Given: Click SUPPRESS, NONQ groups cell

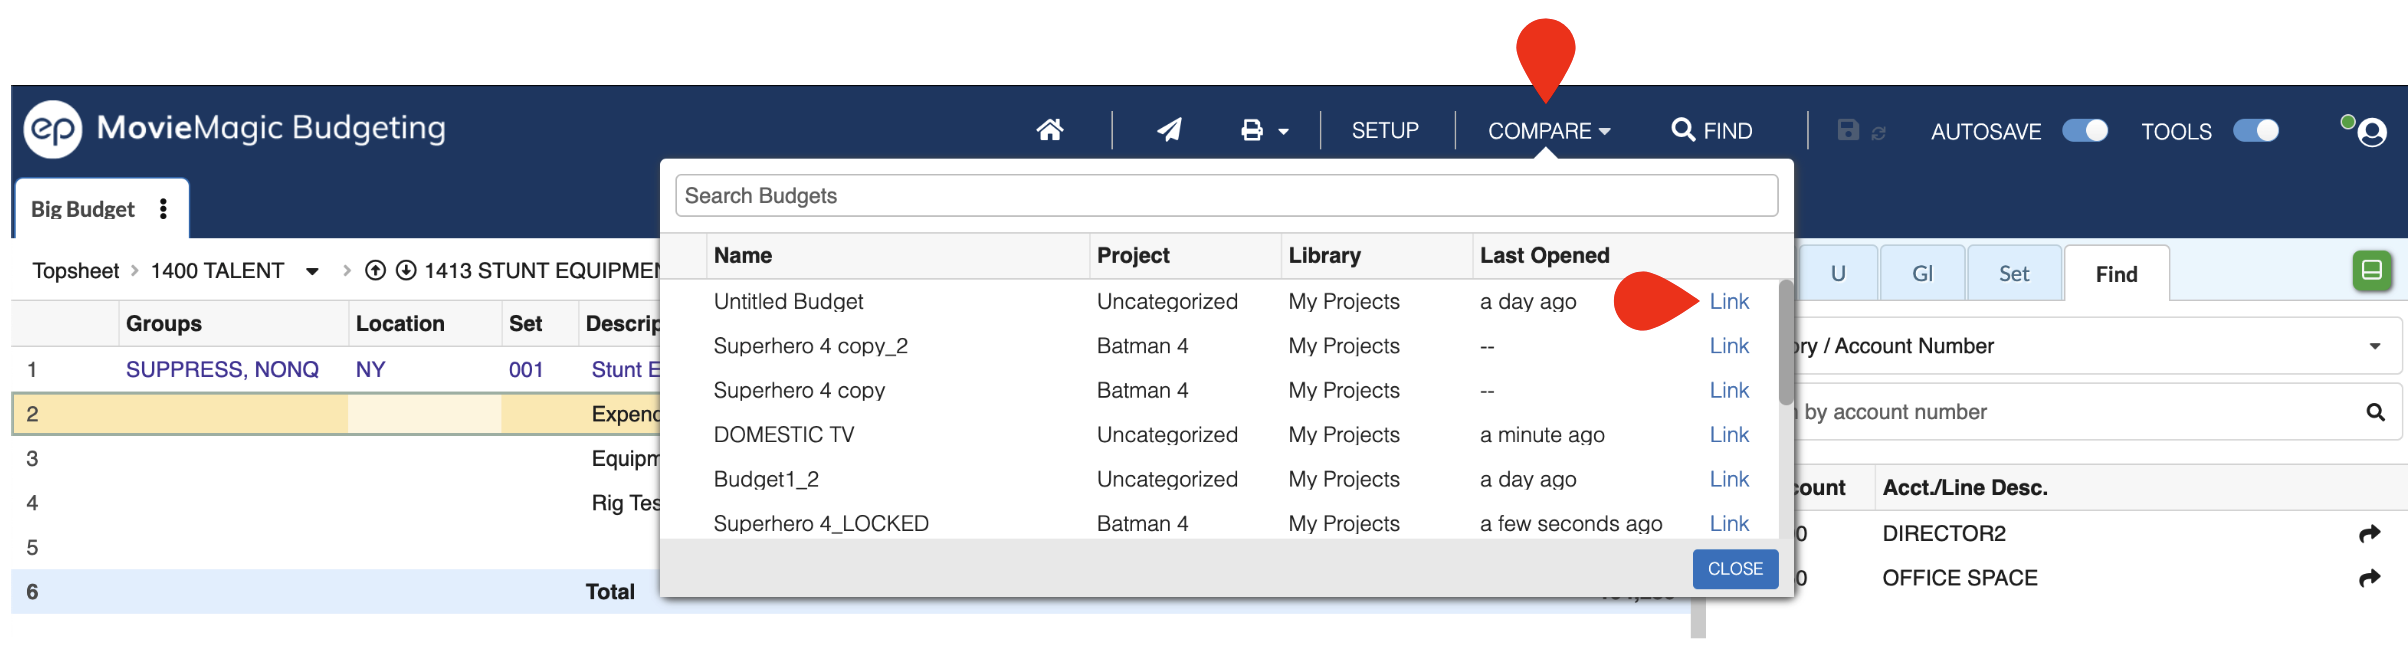Looking at the screenshot, I should (222, 369).
